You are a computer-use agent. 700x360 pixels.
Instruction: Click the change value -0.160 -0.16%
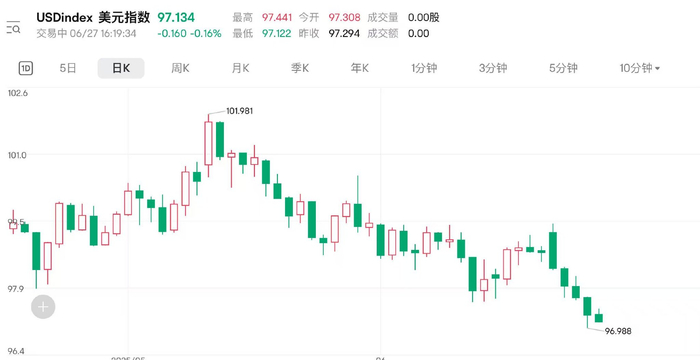click(x=189, y=33)
